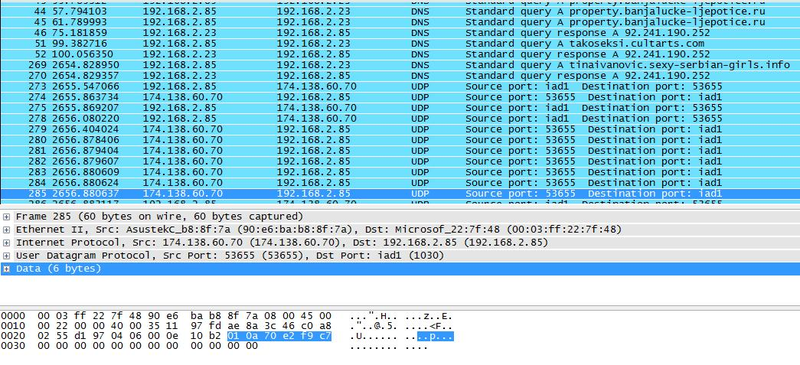The width and height of the screenshot is (800, 365).
Task: Select packet 284 UDP row
Action: (x=400, y=183)
